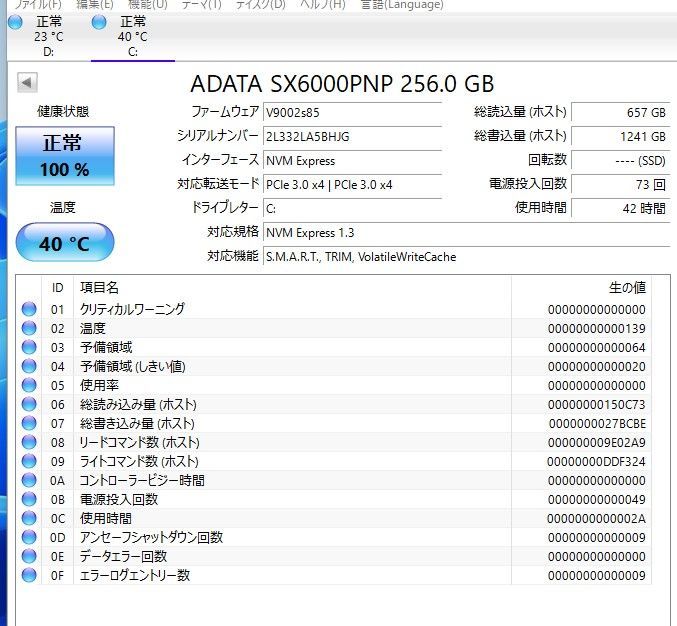Click the rotation rate value ---- (SSD)
The height and width of the screenshot is (626, 677).
click(x=621, y=161)
